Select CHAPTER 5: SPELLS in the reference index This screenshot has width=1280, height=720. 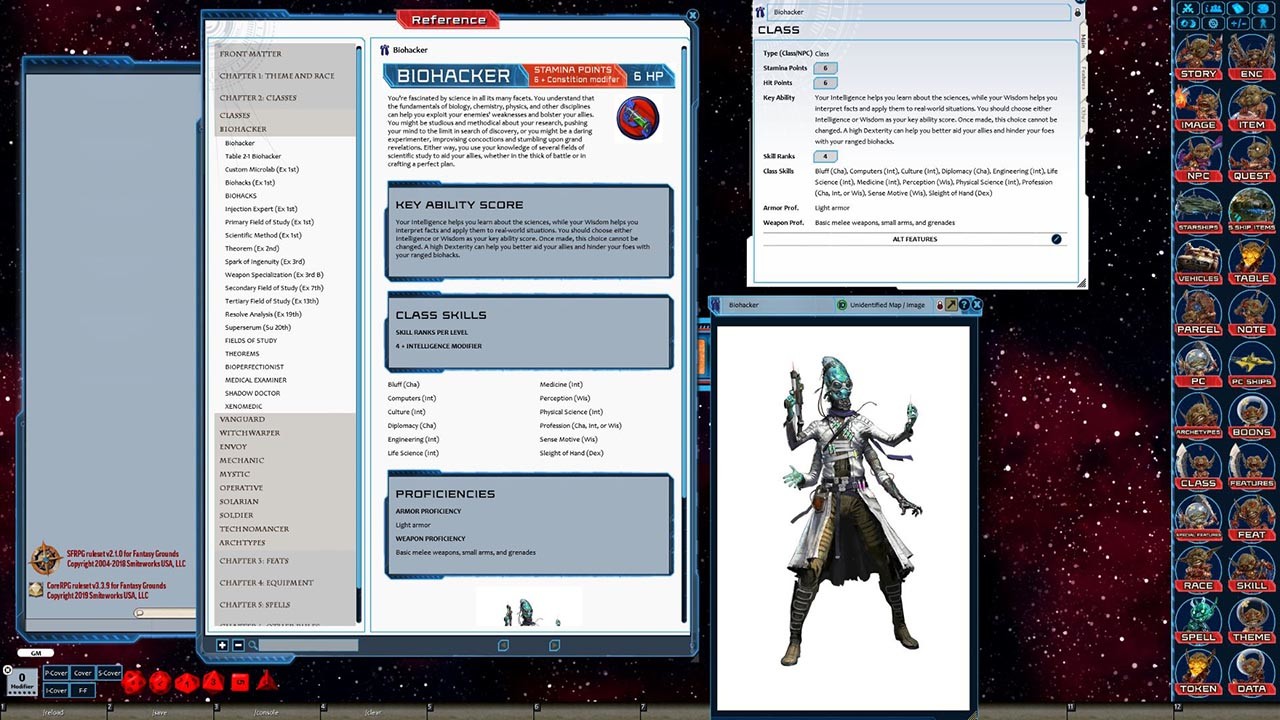tap(253, 604)
